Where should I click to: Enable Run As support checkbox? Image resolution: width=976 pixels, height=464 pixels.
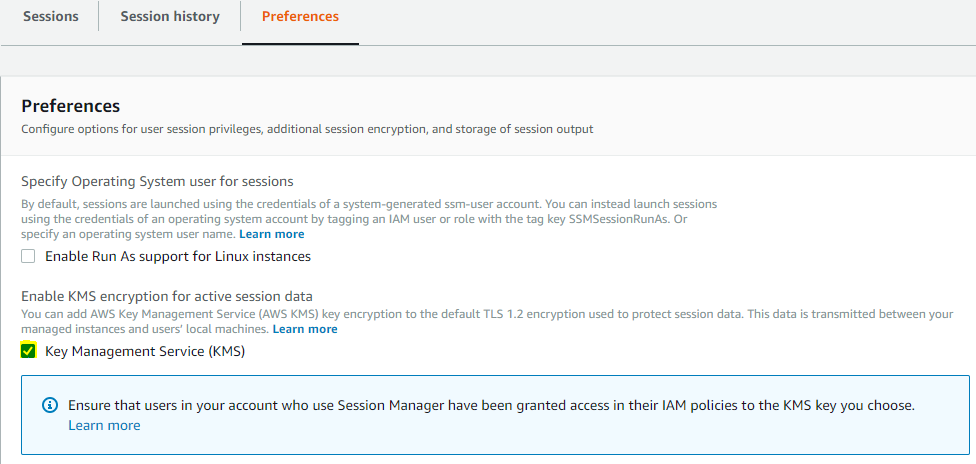coord(28,256)
